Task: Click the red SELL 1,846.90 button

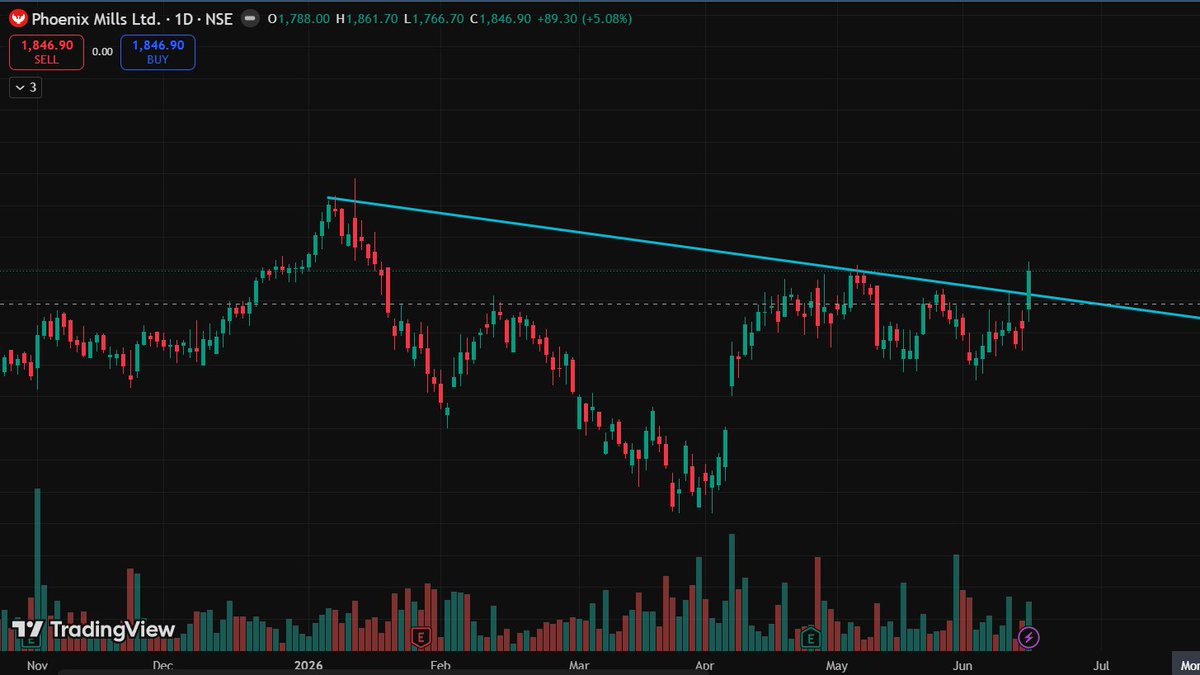Action: point(47,52)
